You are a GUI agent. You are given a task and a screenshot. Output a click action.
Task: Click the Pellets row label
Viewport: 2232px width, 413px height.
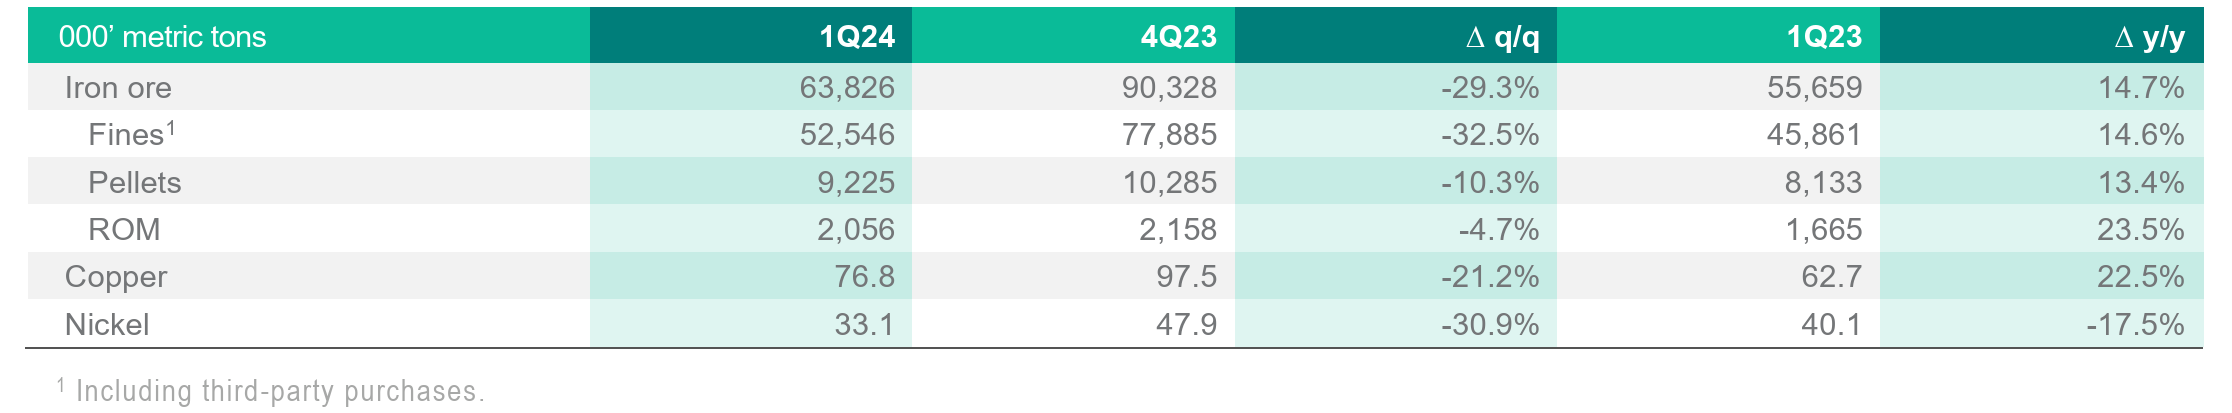point(135,182)
